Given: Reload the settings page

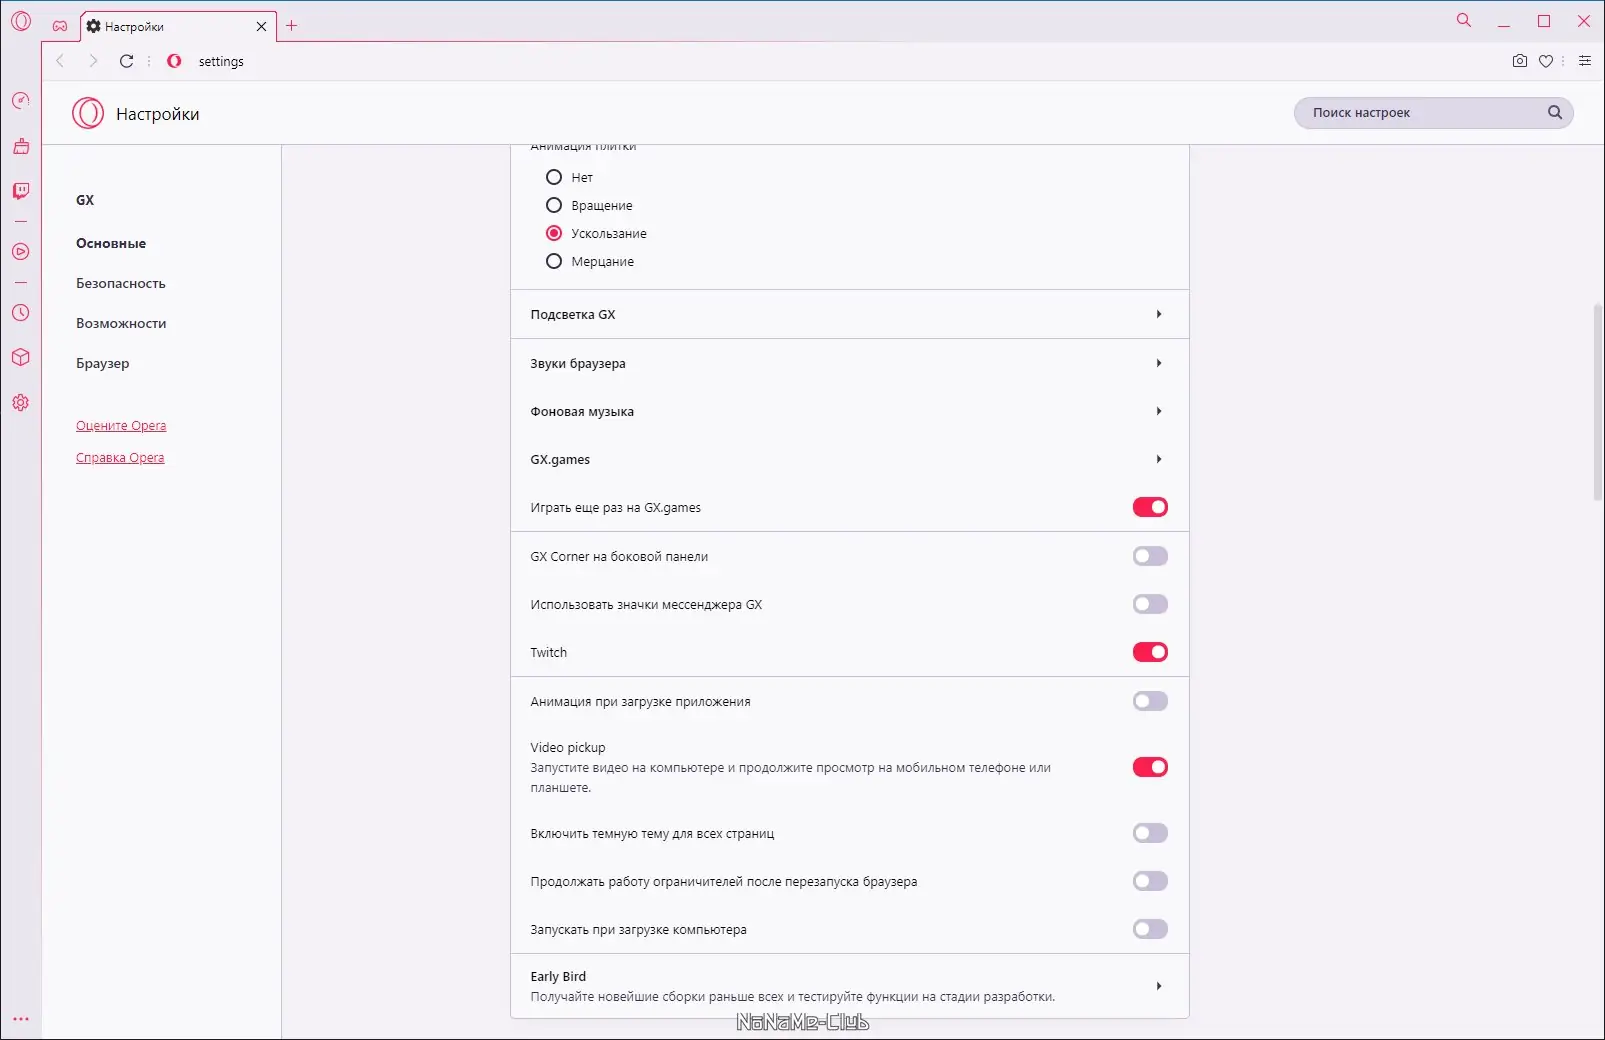Looking at the screenshot, I should tap(127, 61).
